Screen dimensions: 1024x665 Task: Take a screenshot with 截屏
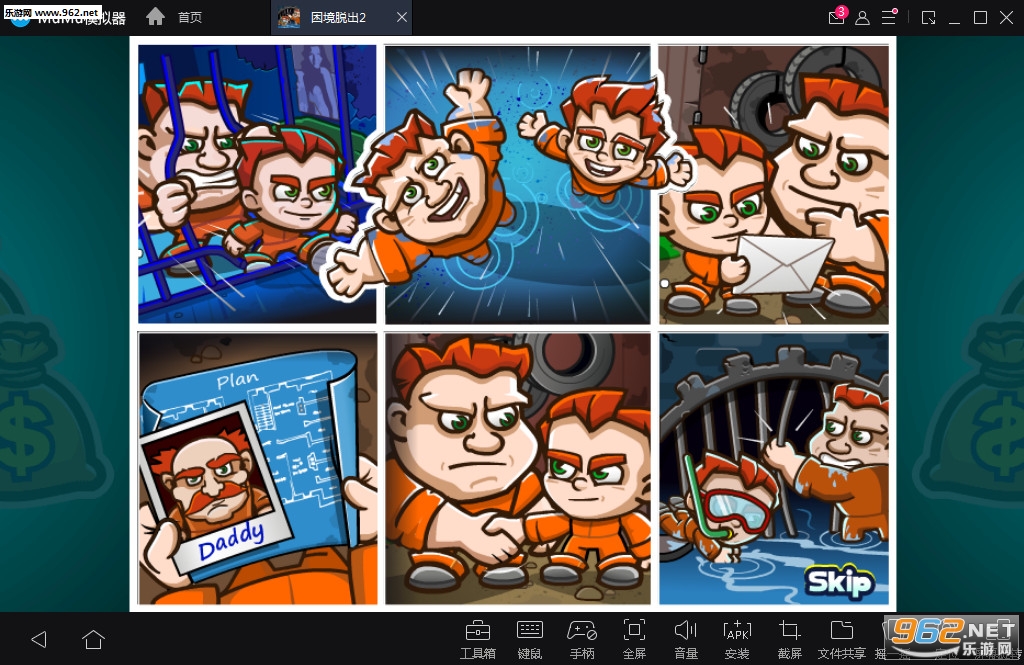(x=789, y=637)
